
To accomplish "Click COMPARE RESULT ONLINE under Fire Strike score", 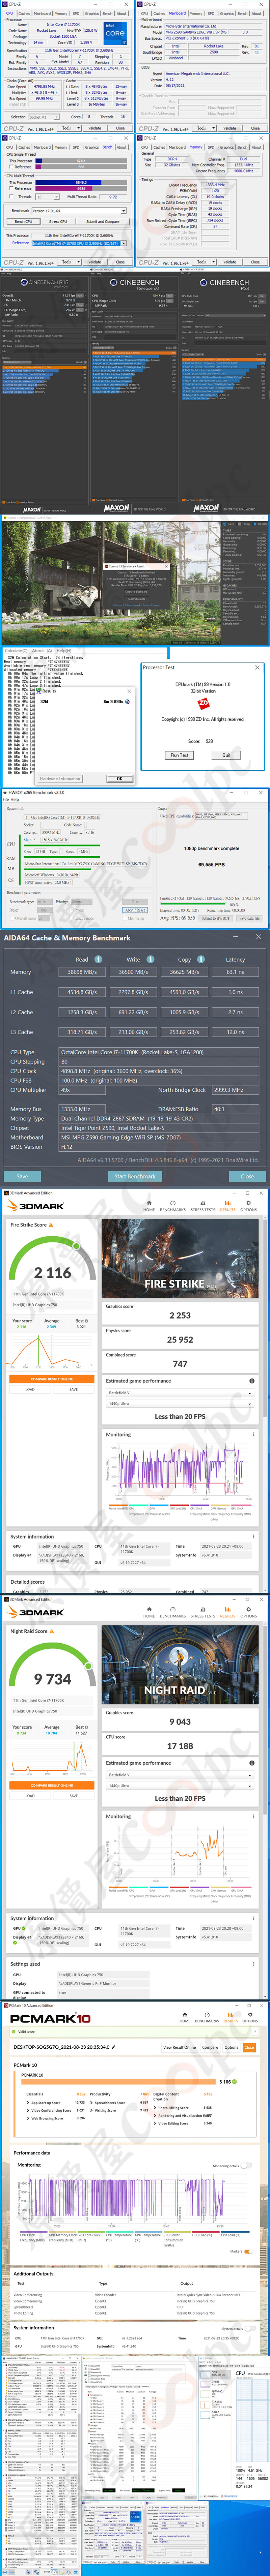I will coord(52,1379).
